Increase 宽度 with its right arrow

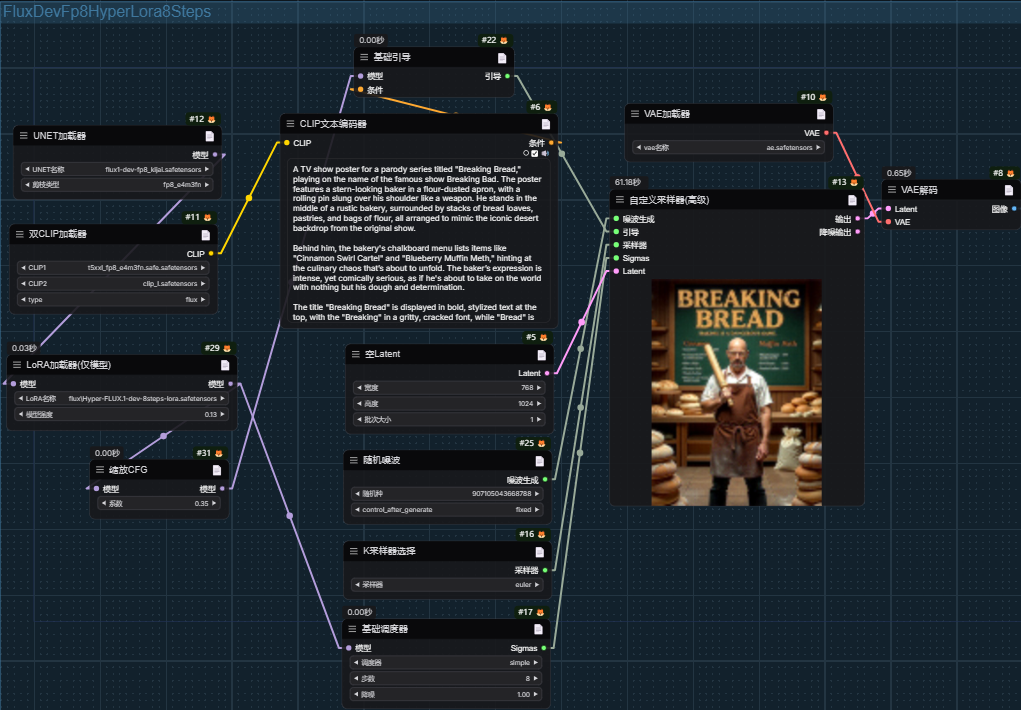pyautogui.click(x=538, y=388)
